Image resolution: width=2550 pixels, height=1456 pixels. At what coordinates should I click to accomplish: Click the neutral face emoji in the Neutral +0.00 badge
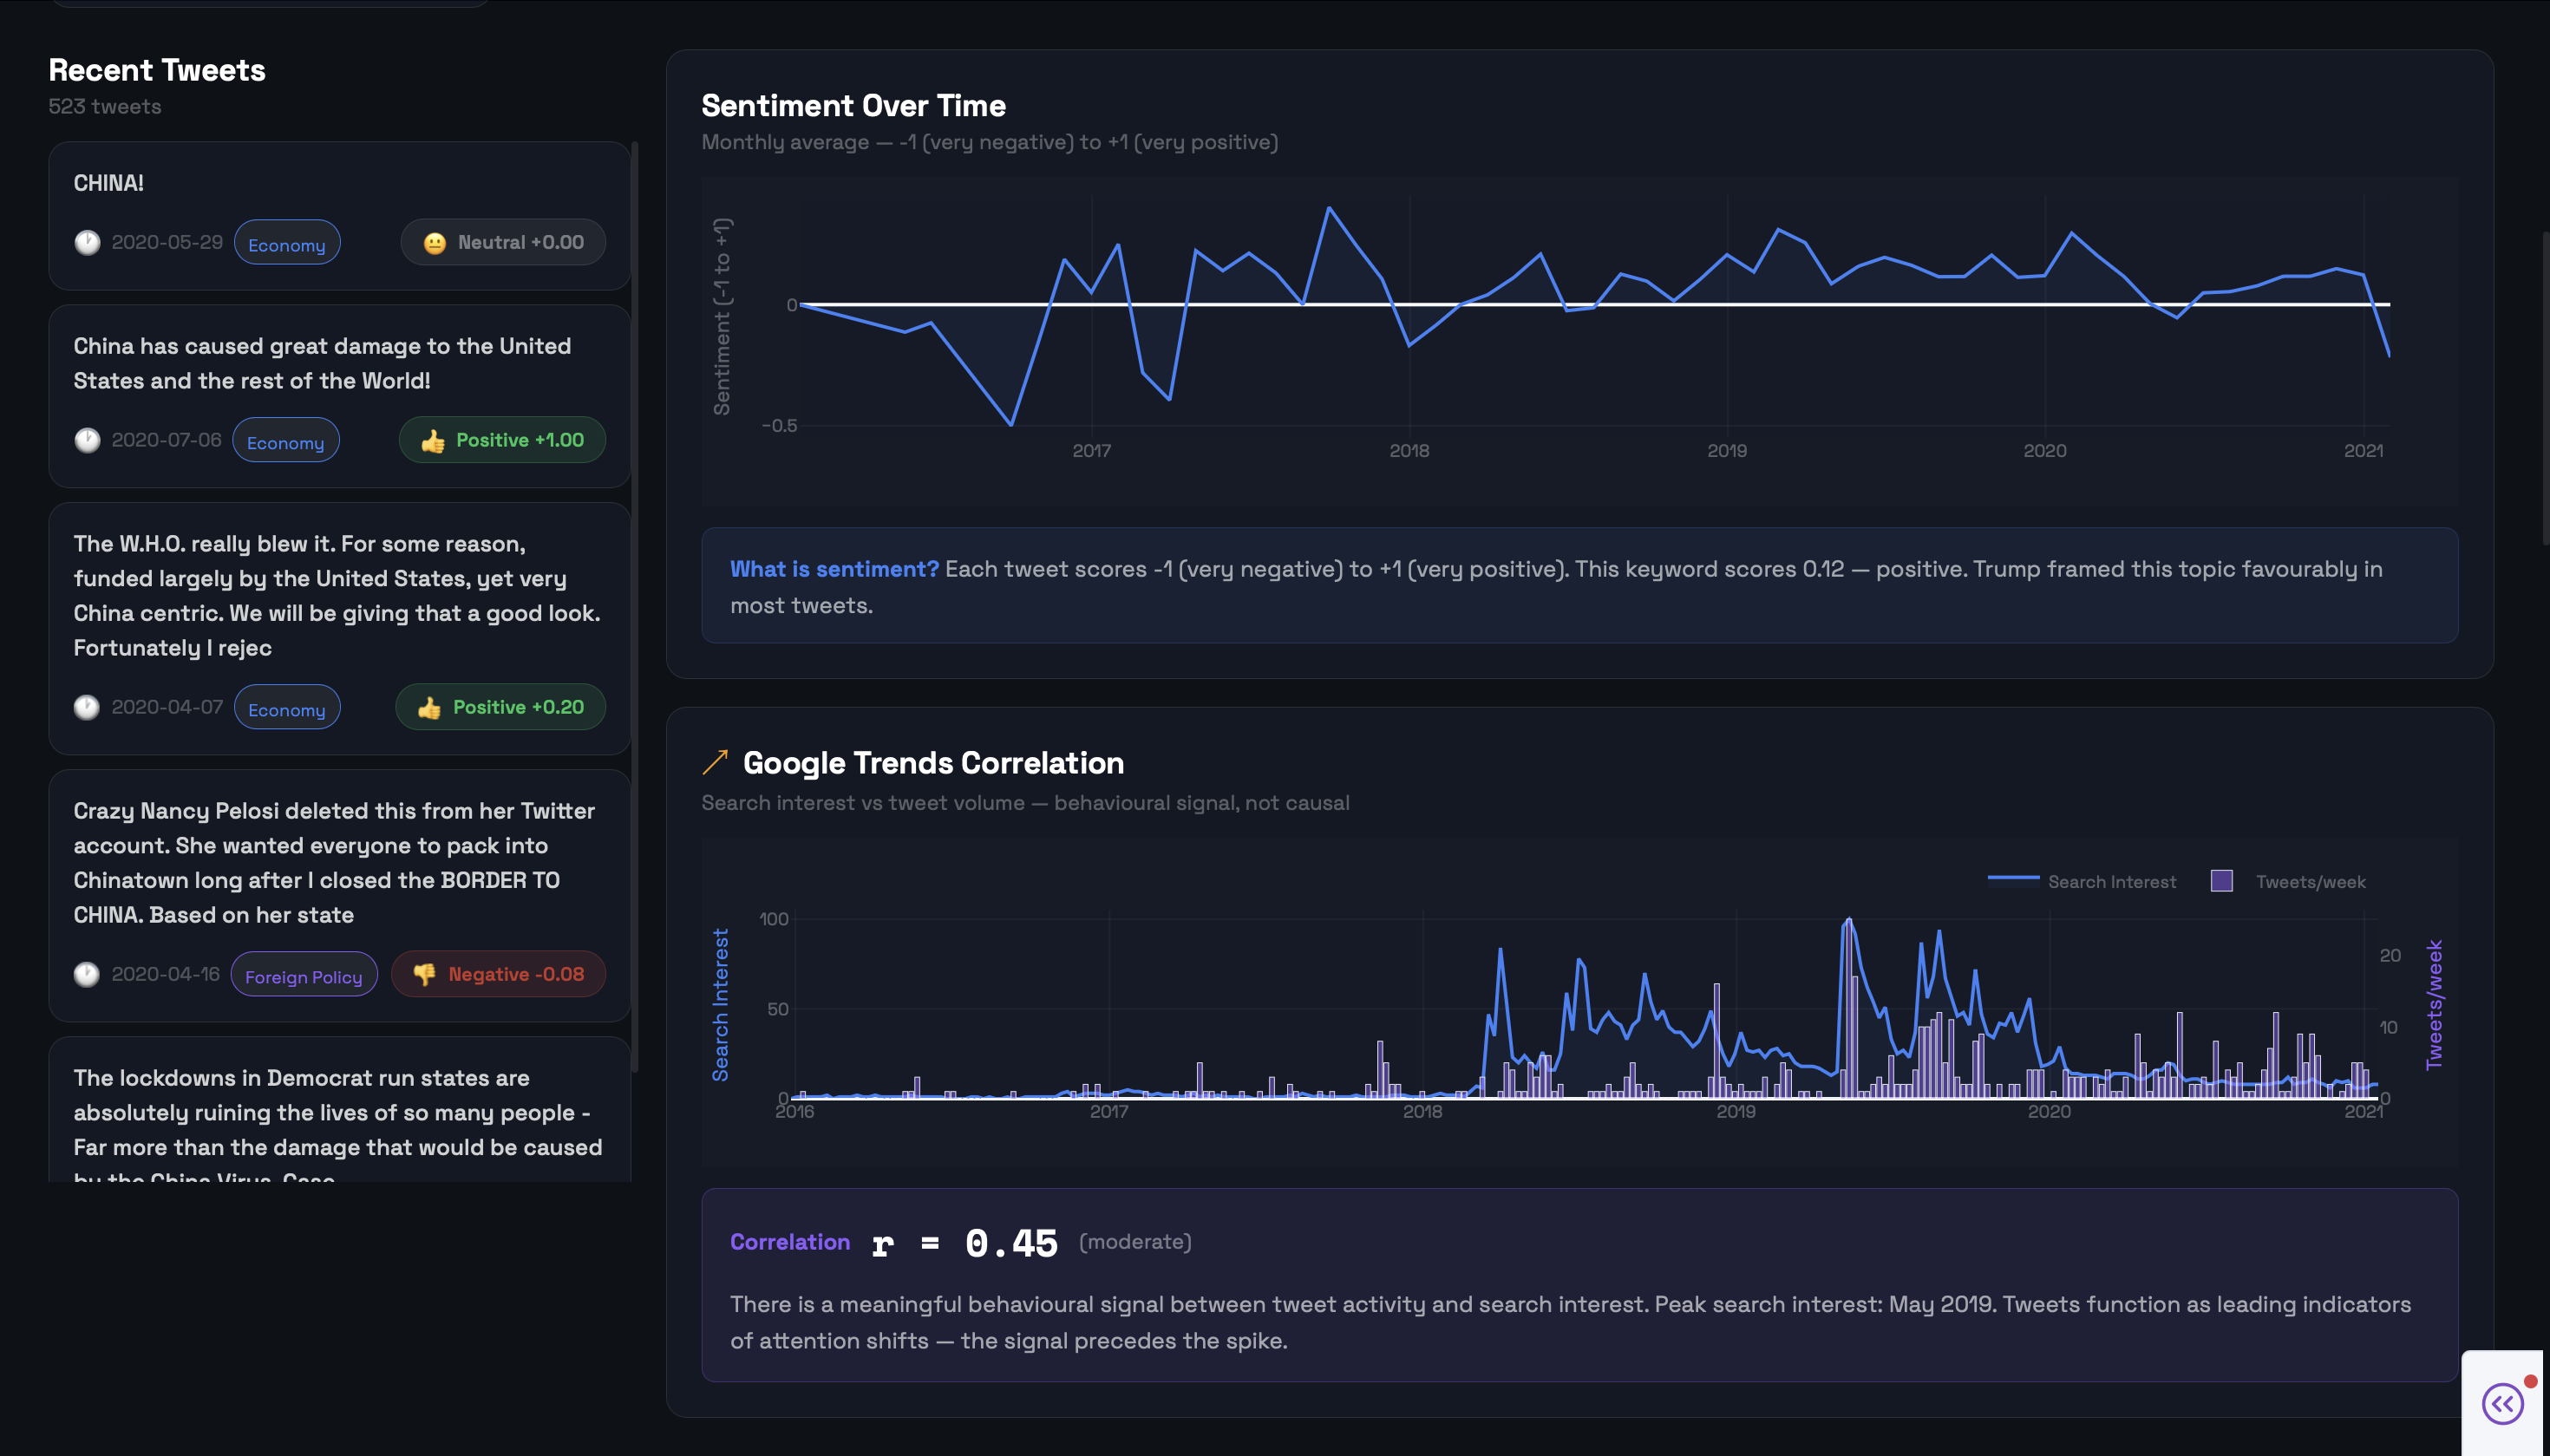tap(434, 243)
